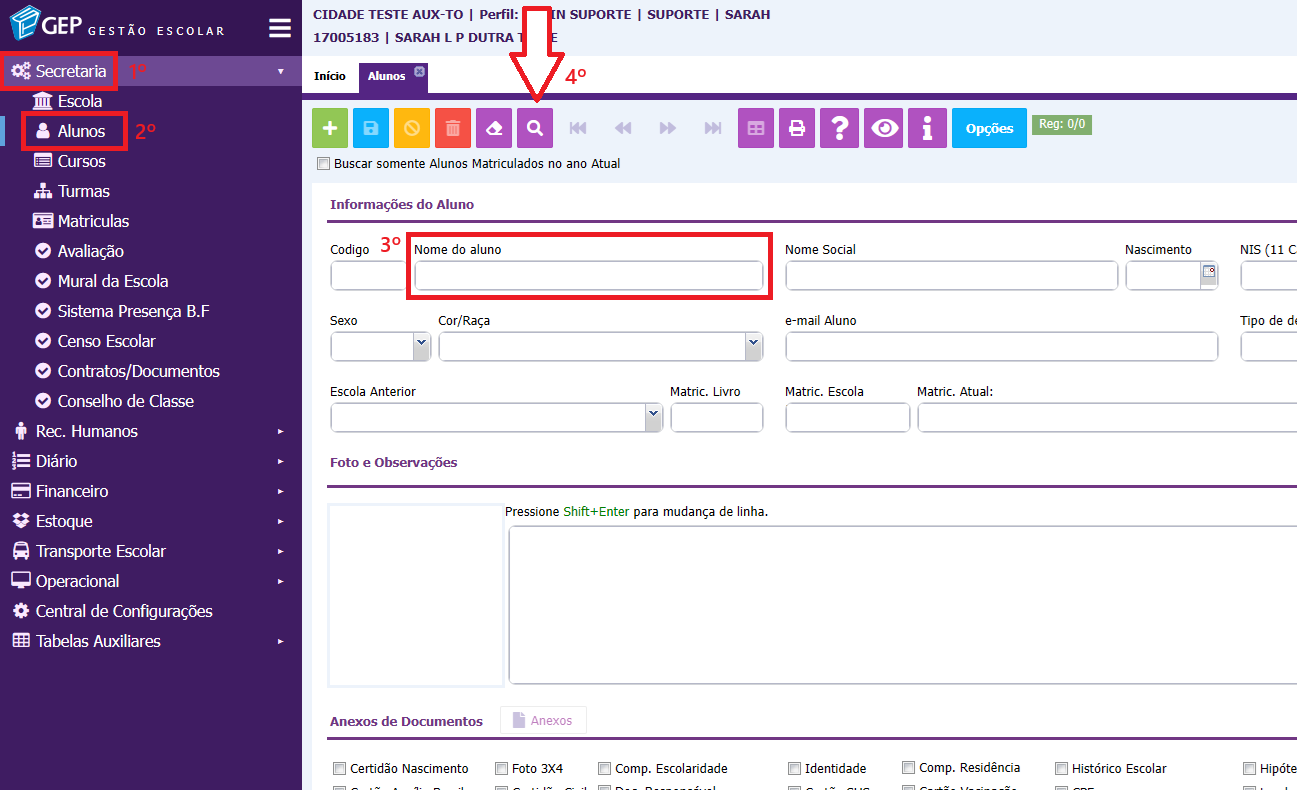Click the blue Opções button
This screenshot has width=1297, height=790.
tap(989, 128)
